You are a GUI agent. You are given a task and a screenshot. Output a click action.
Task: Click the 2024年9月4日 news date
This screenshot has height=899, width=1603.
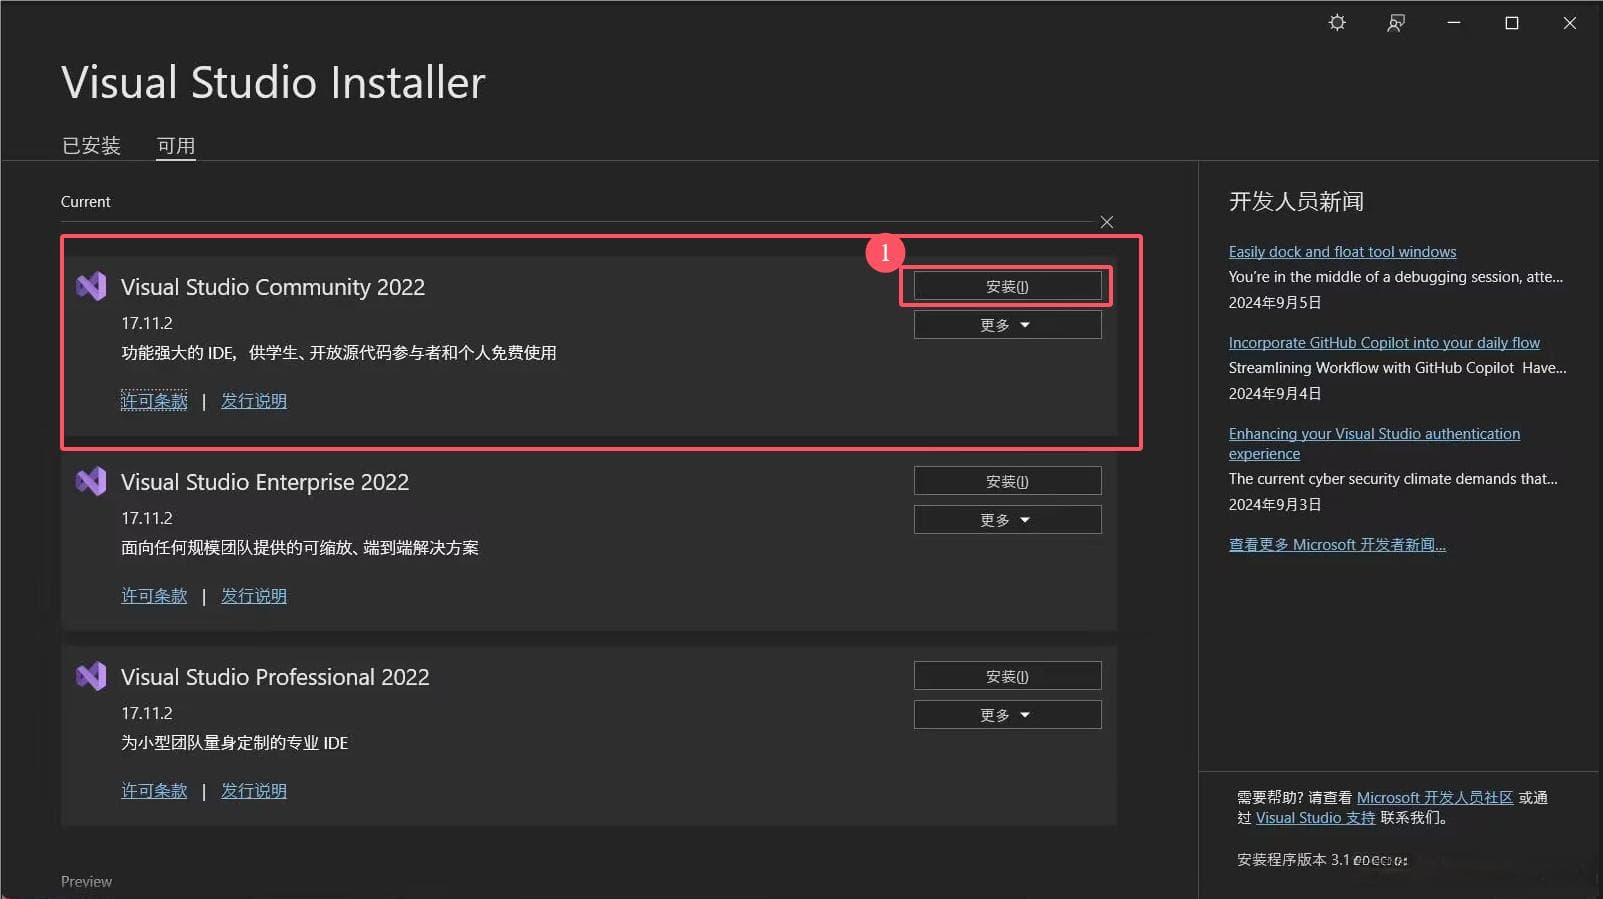click(1275, 394)
